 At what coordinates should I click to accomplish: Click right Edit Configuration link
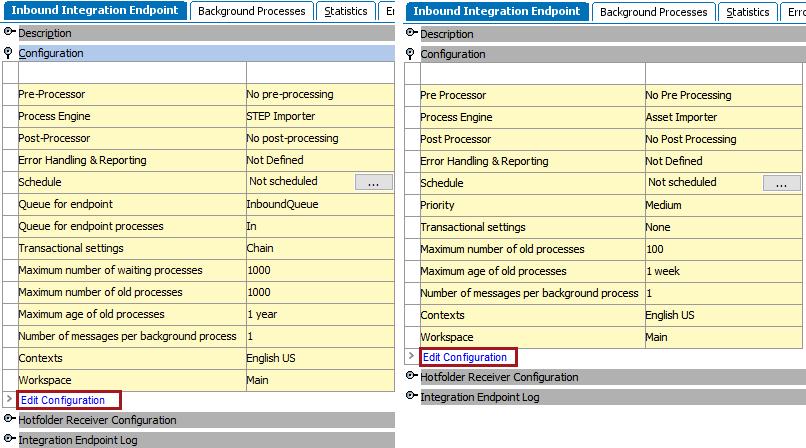(465, 357)
